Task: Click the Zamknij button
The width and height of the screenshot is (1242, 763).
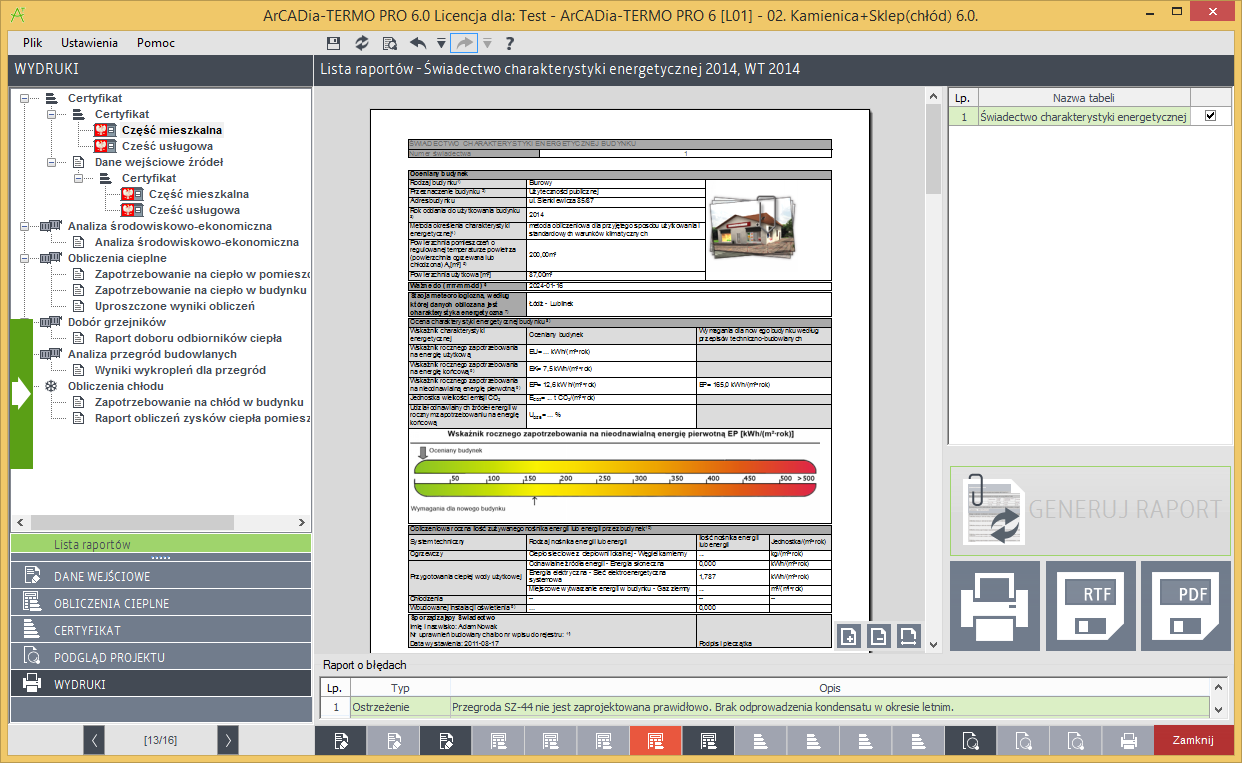Action: coord(1193,741)
